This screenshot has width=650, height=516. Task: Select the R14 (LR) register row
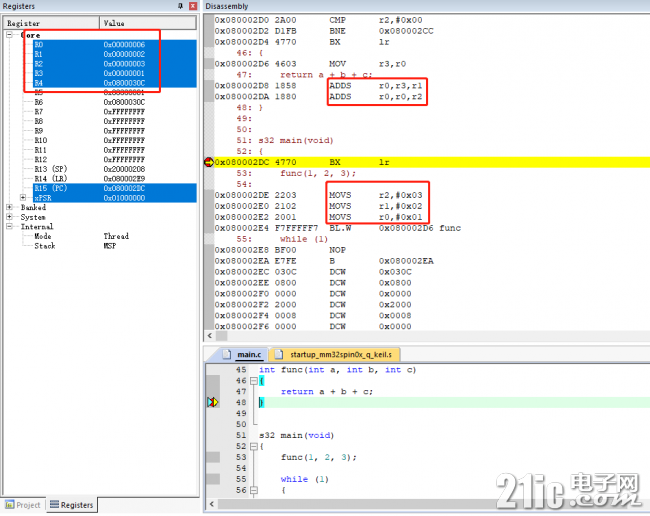point(114,179)
